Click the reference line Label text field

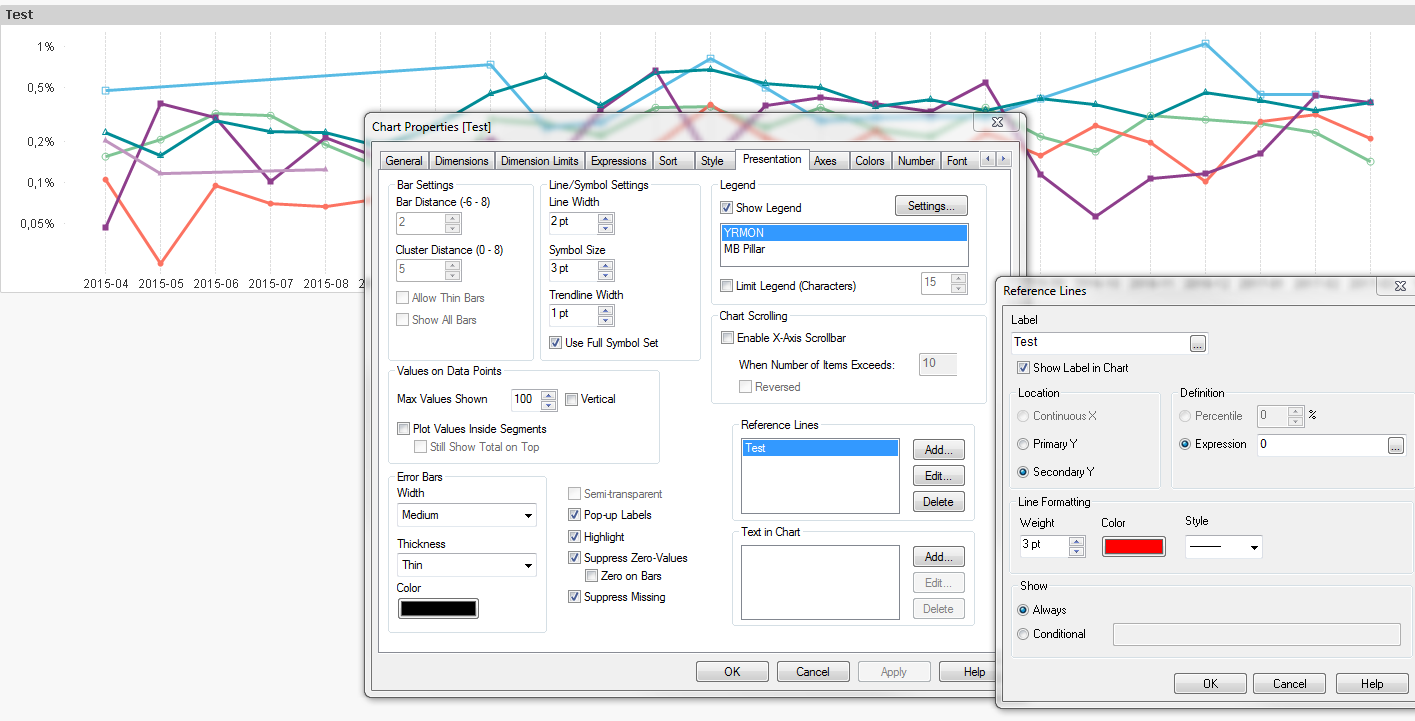point(1099,343)
